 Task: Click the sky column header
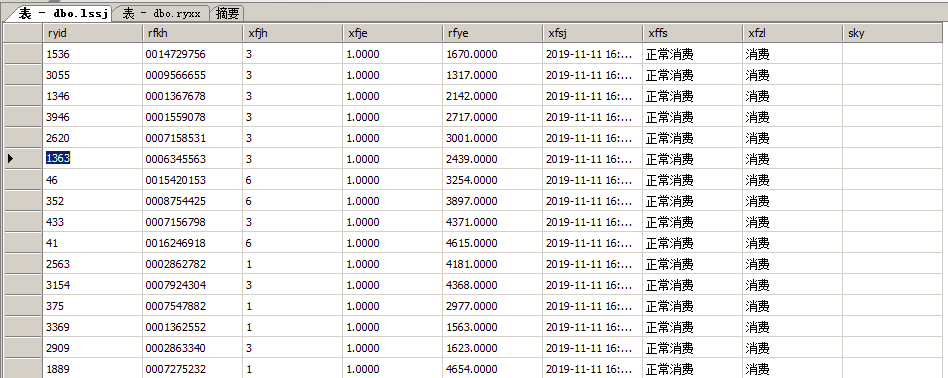click(x=895, y=33)
